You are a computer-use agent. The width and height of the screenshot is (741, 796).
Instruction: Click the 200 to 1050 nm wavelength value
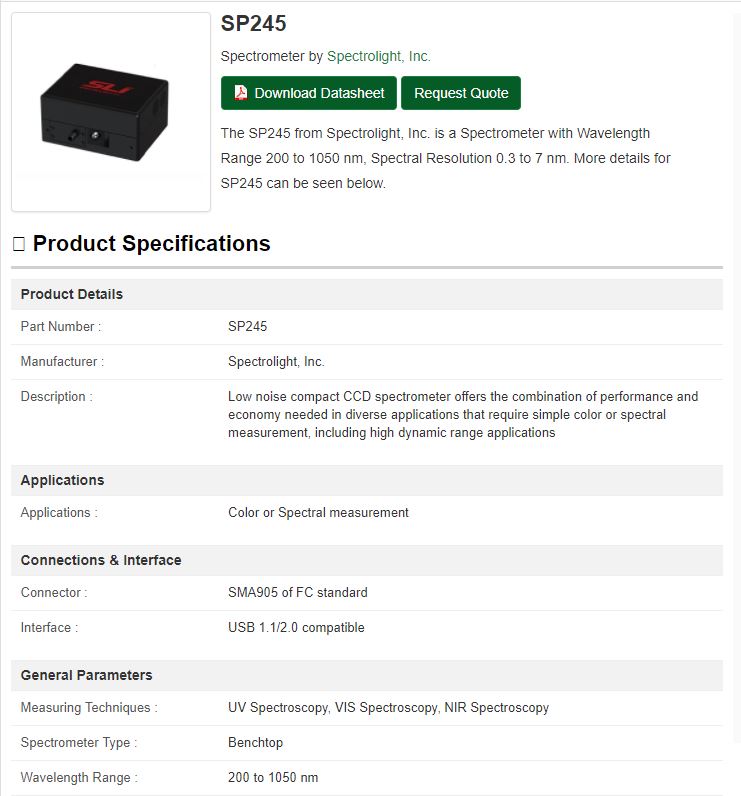coord(273,777)
